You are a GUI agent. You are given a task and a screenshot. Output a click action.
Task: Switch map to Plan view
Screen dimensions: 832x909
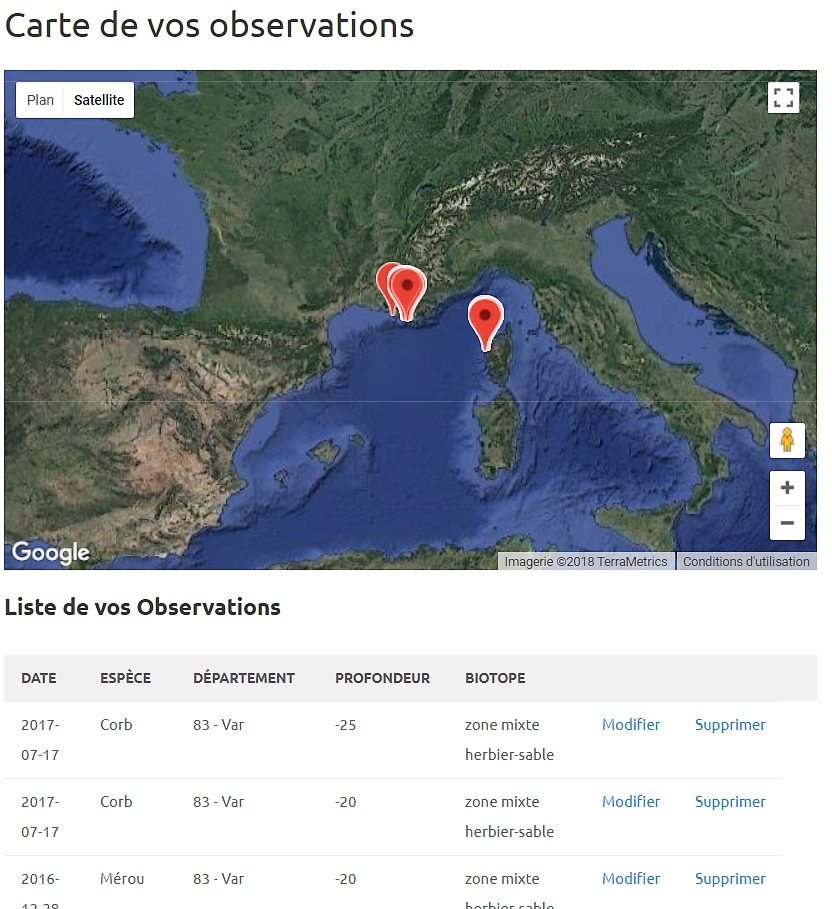pos(40,100)
